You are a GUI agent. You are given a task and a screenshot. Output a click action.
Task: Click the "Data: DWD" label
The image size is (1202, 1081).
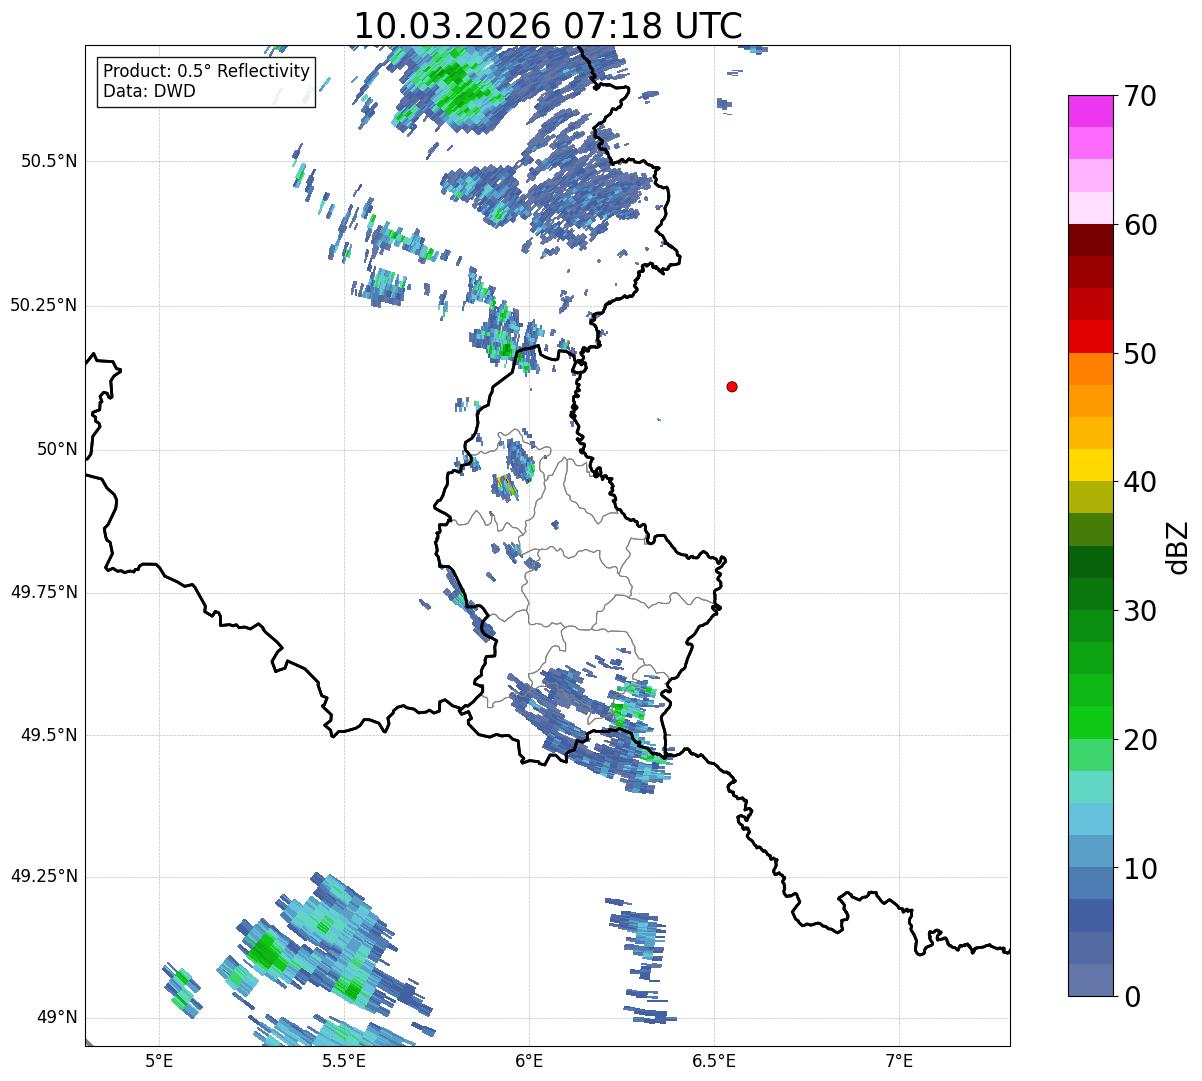coord(149,91)
